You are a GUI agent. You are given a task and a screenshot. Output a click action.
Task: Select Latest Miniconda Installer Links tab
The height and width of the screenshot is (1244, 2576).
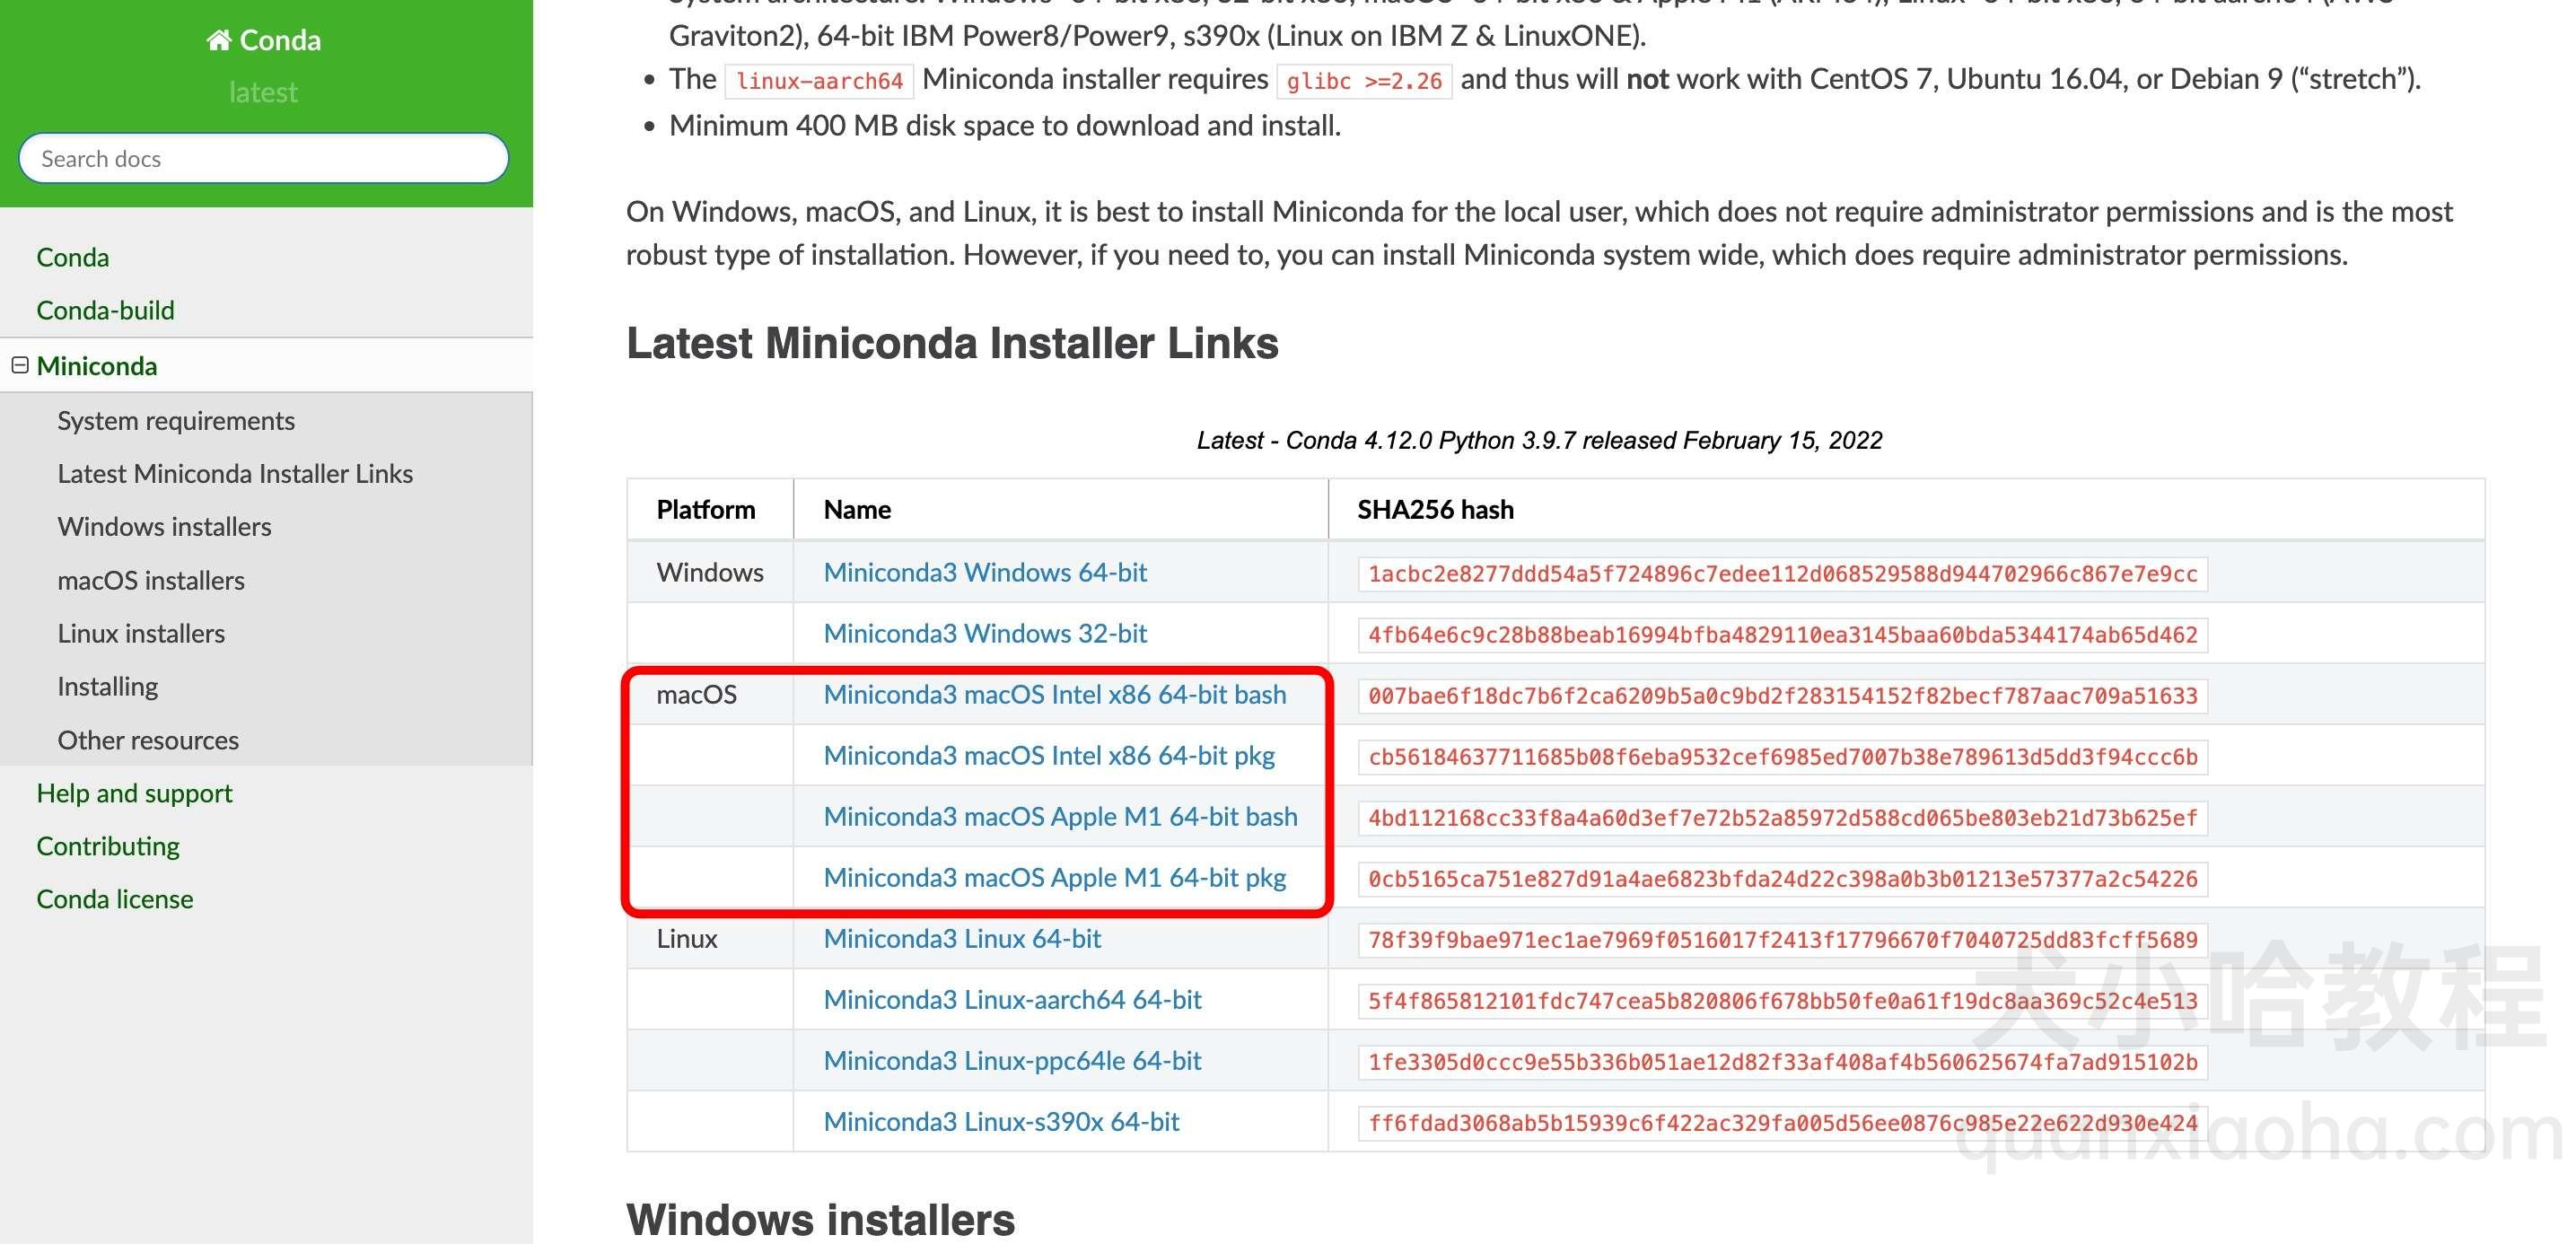235,471
